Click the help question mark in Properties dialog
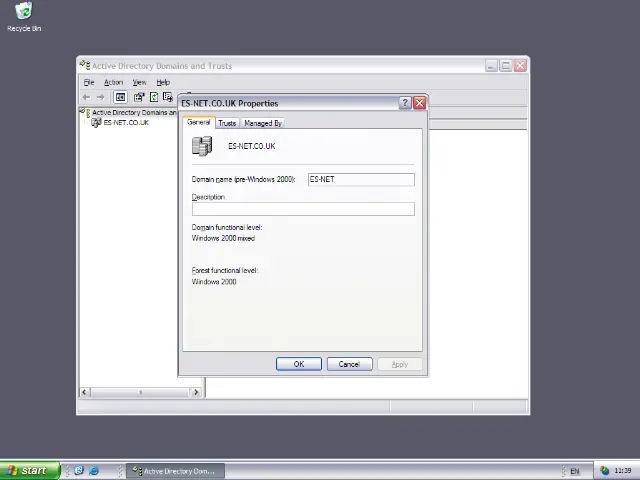Viewport: 640px width, 480px height. pyautogui.click(x=404, y=103)
